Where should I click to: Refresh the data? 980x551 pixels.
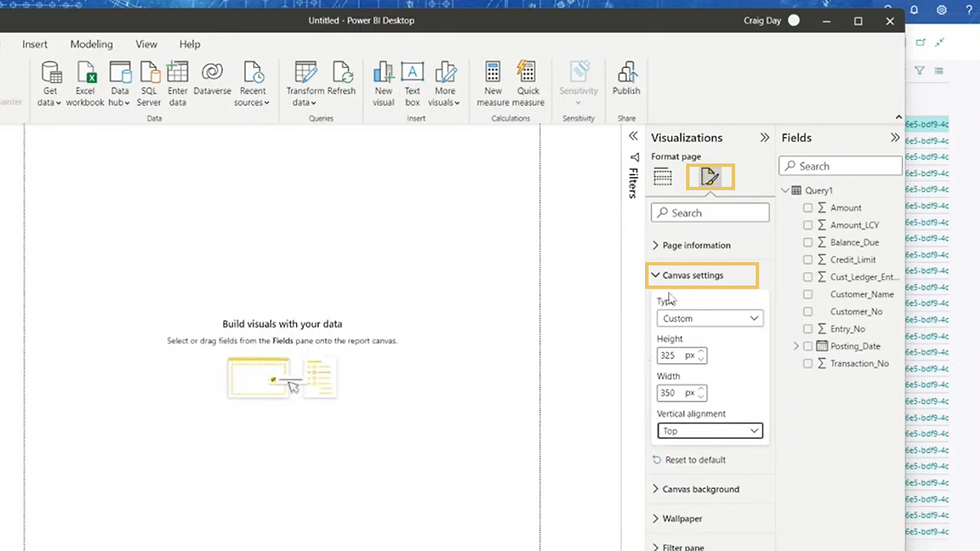coord(341,79)
